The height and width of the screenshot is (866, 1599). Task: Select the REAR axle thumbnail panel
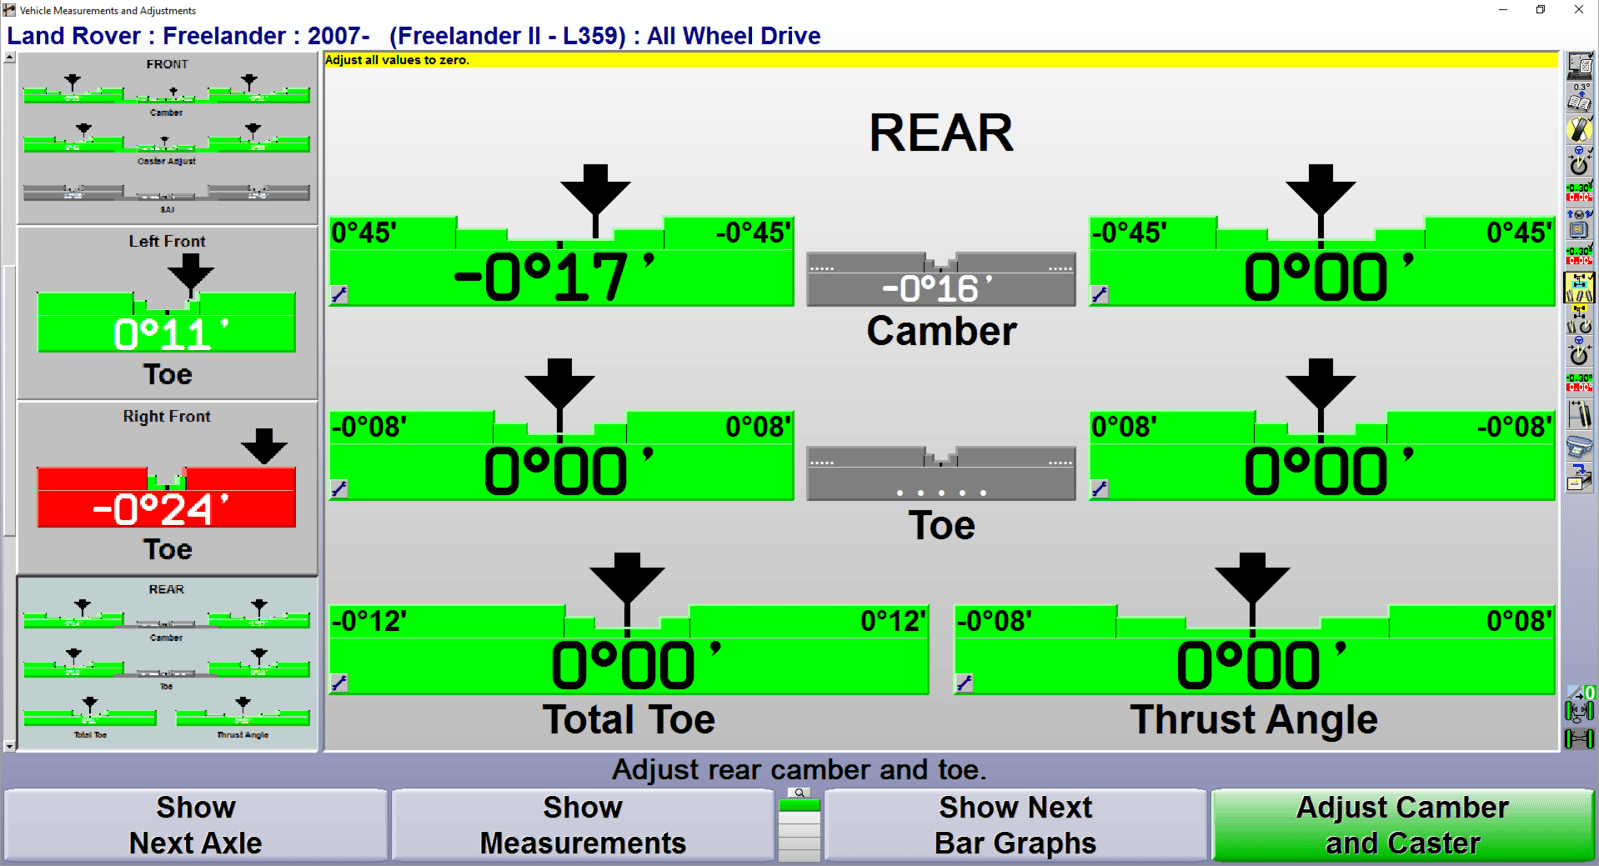point(167,663)
